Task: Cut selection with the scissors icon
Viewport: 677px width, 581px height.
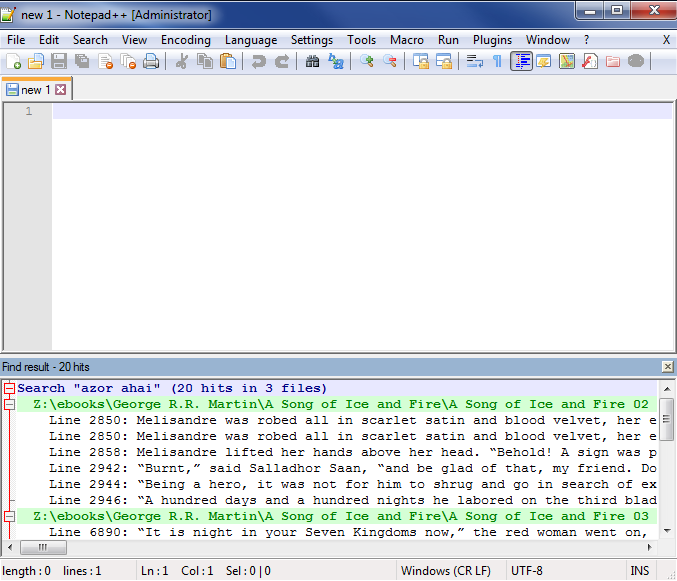Action: tap(182, 61)
